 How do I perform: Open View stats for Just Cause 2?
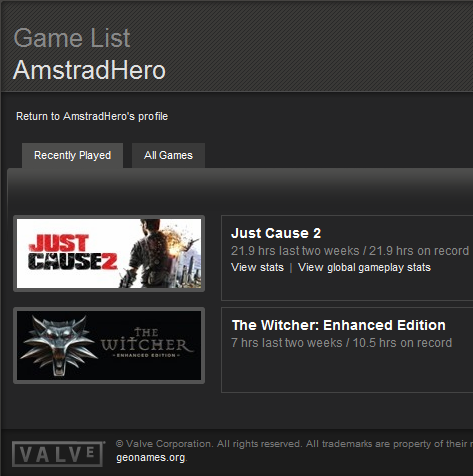257,267
